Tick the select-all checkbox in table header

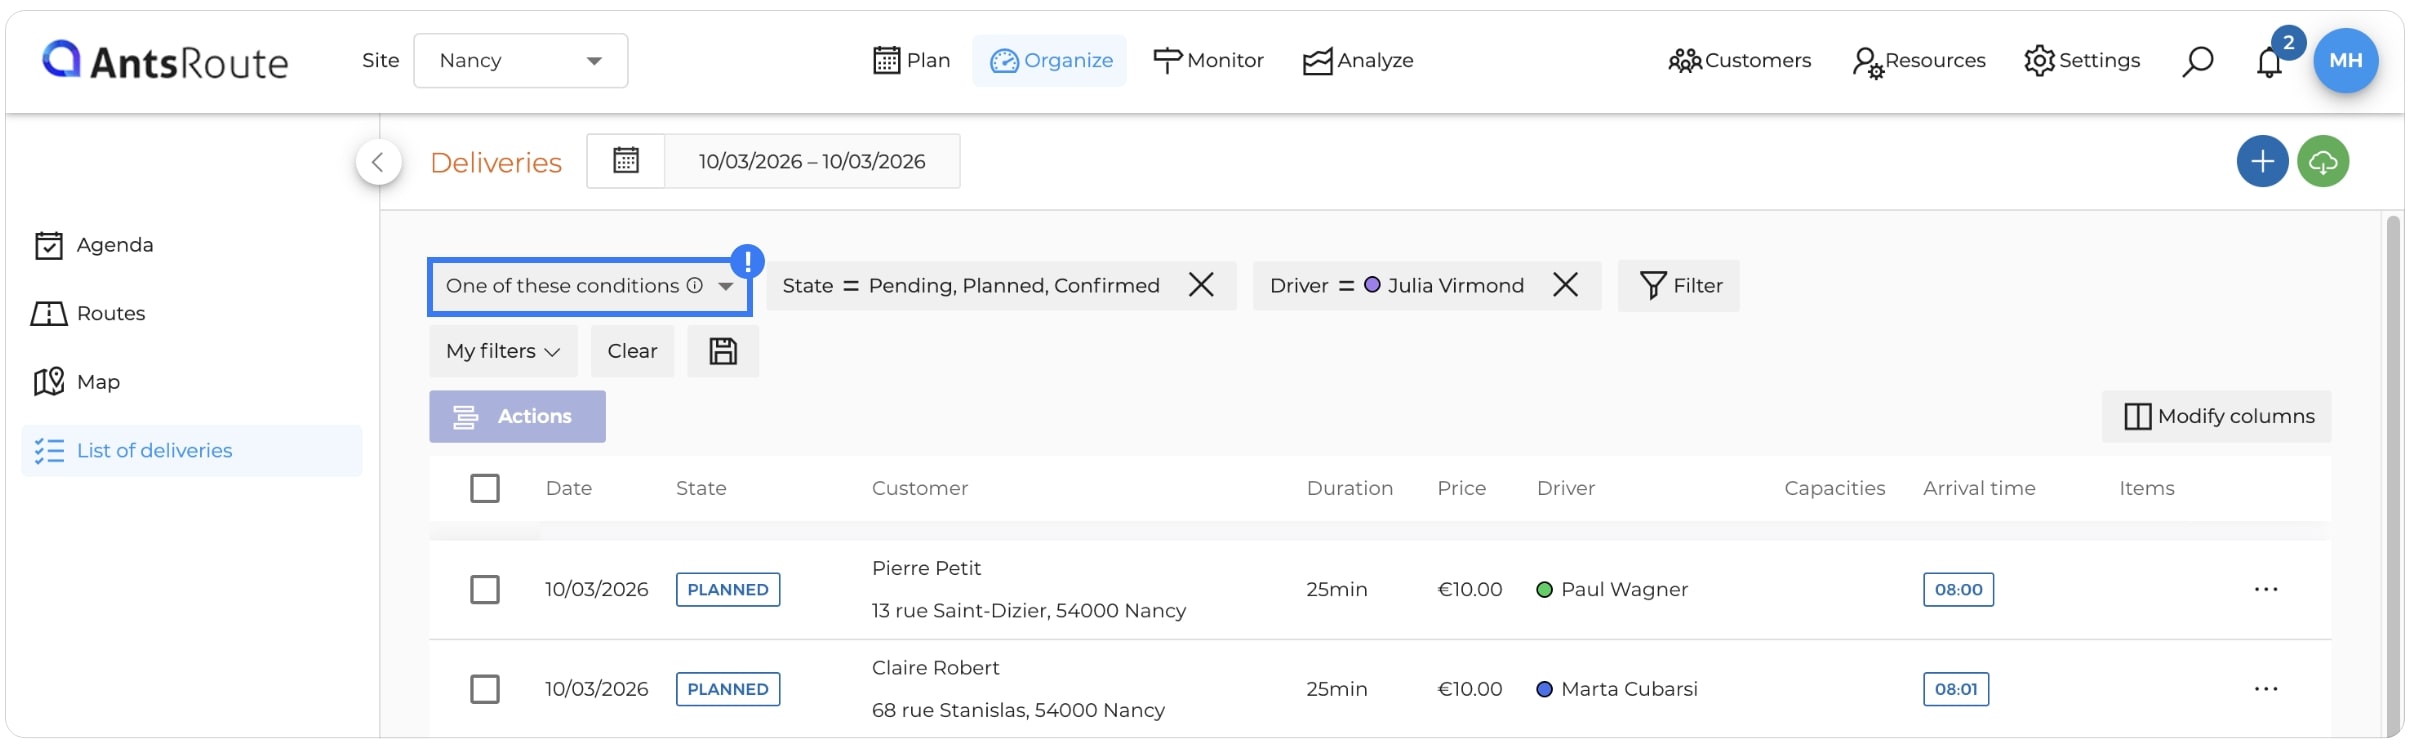click(485, 489)
